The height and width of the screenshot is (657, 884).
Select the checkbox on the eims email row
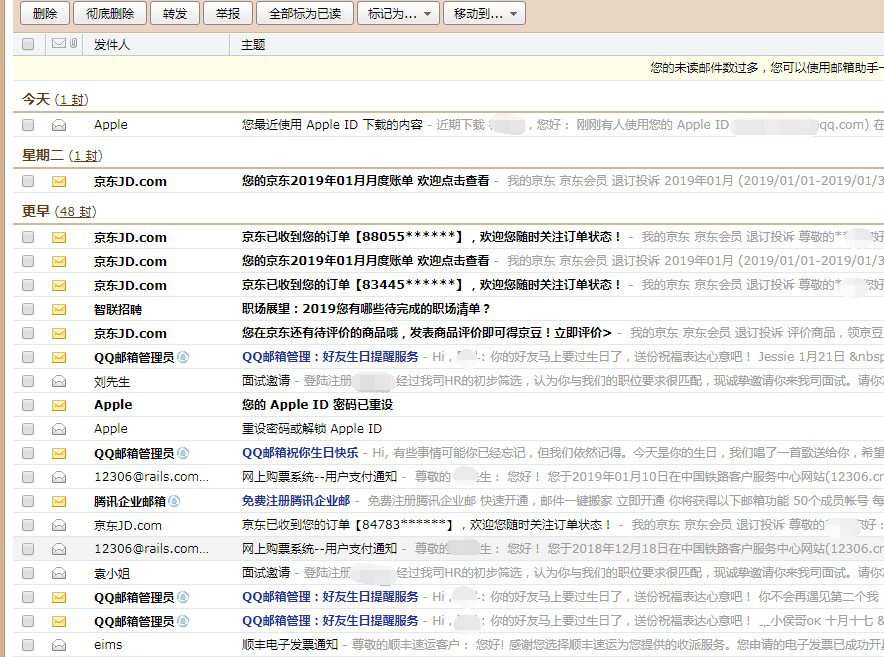(x=28, y=645)
